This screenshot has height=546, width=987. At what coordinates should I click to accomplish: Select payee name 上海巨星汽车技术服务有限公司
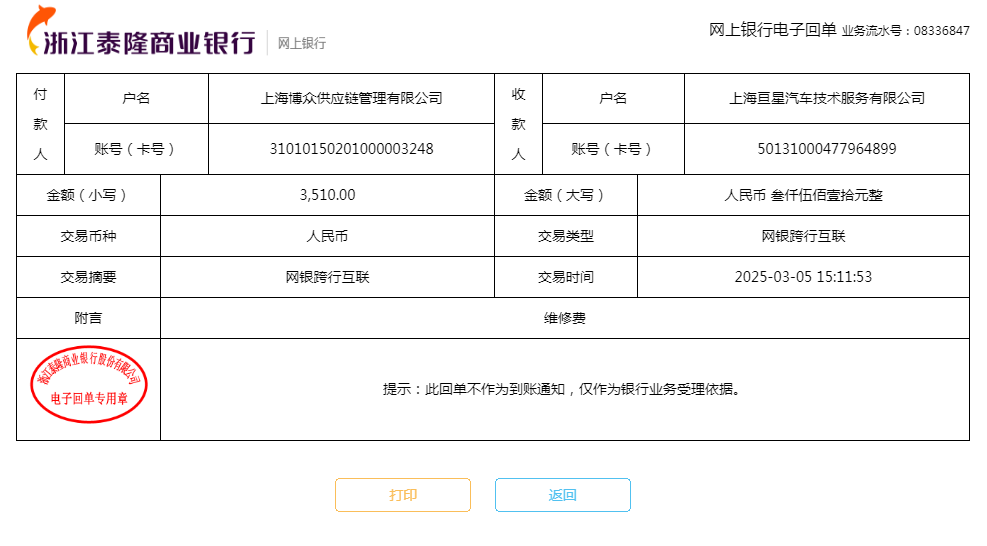[x=826, y=98]
